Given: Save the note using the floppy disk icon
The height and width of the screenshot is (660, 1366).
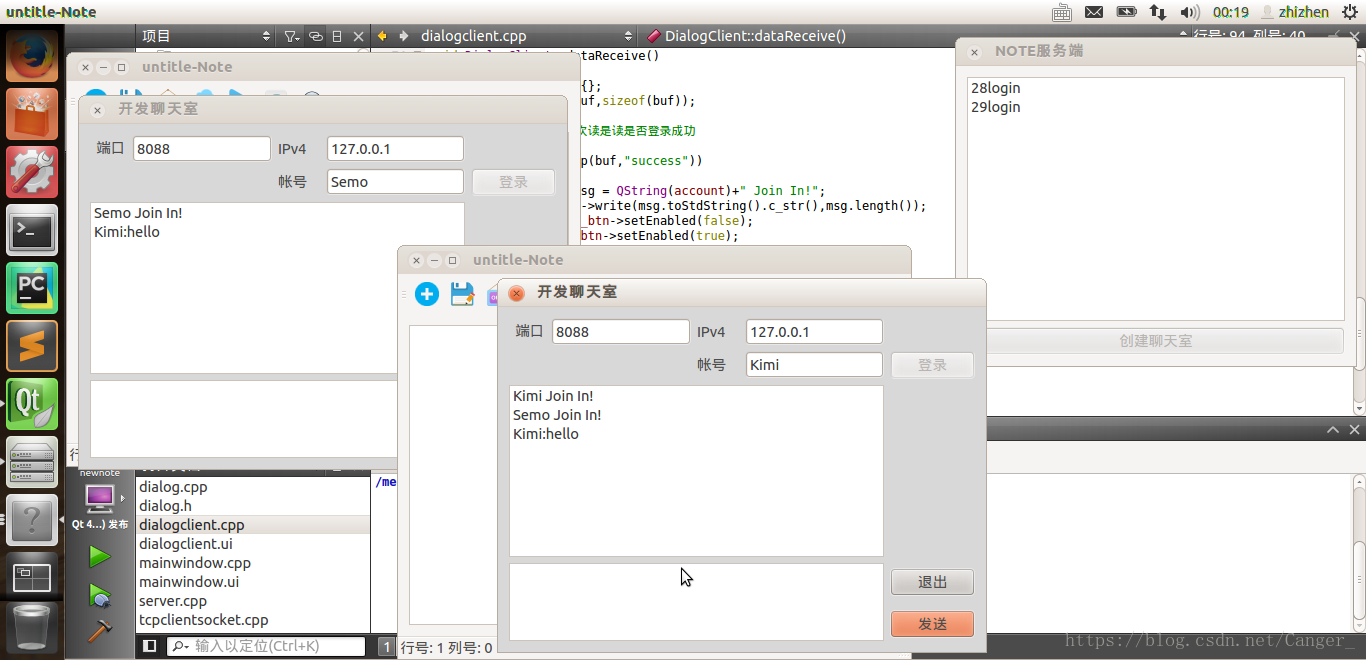Looking at the screenshot, I should 462,294.
